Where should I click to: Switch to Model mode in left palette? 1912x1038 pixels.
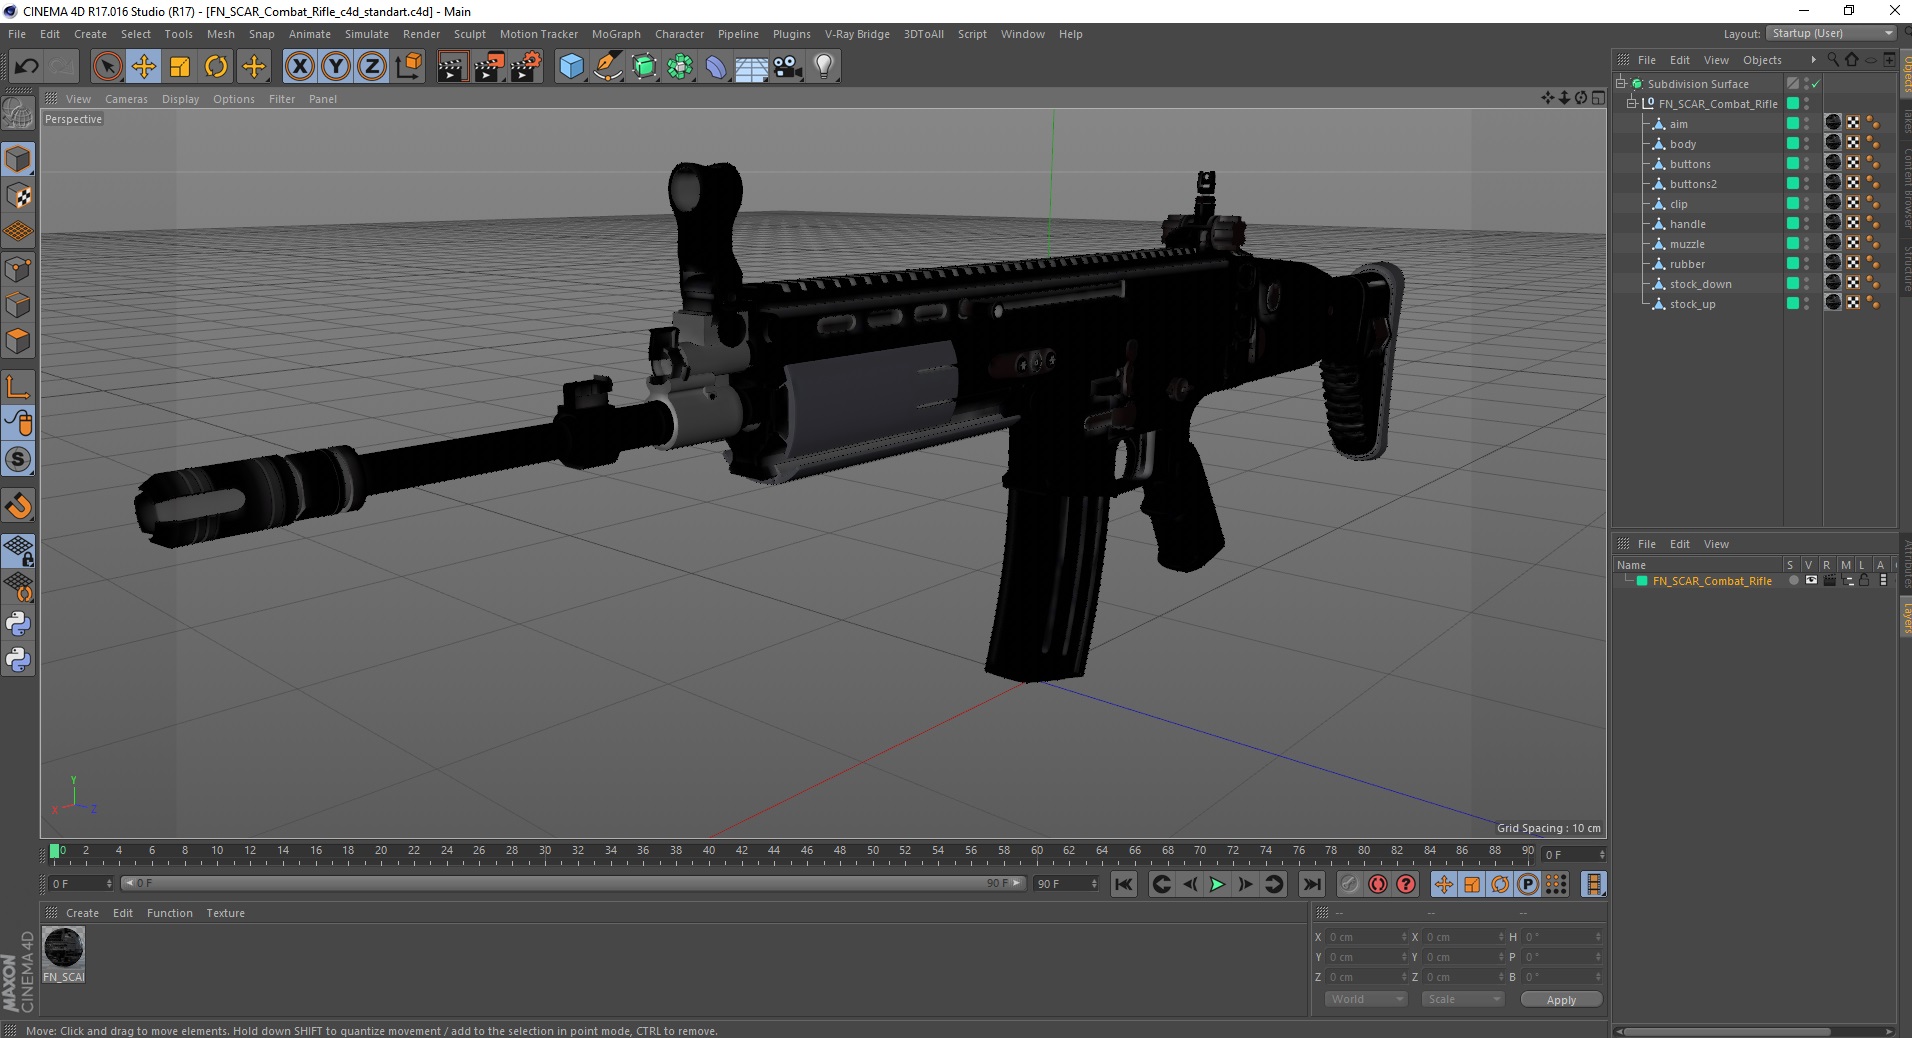pyautogui.click(x=18, y=159)
